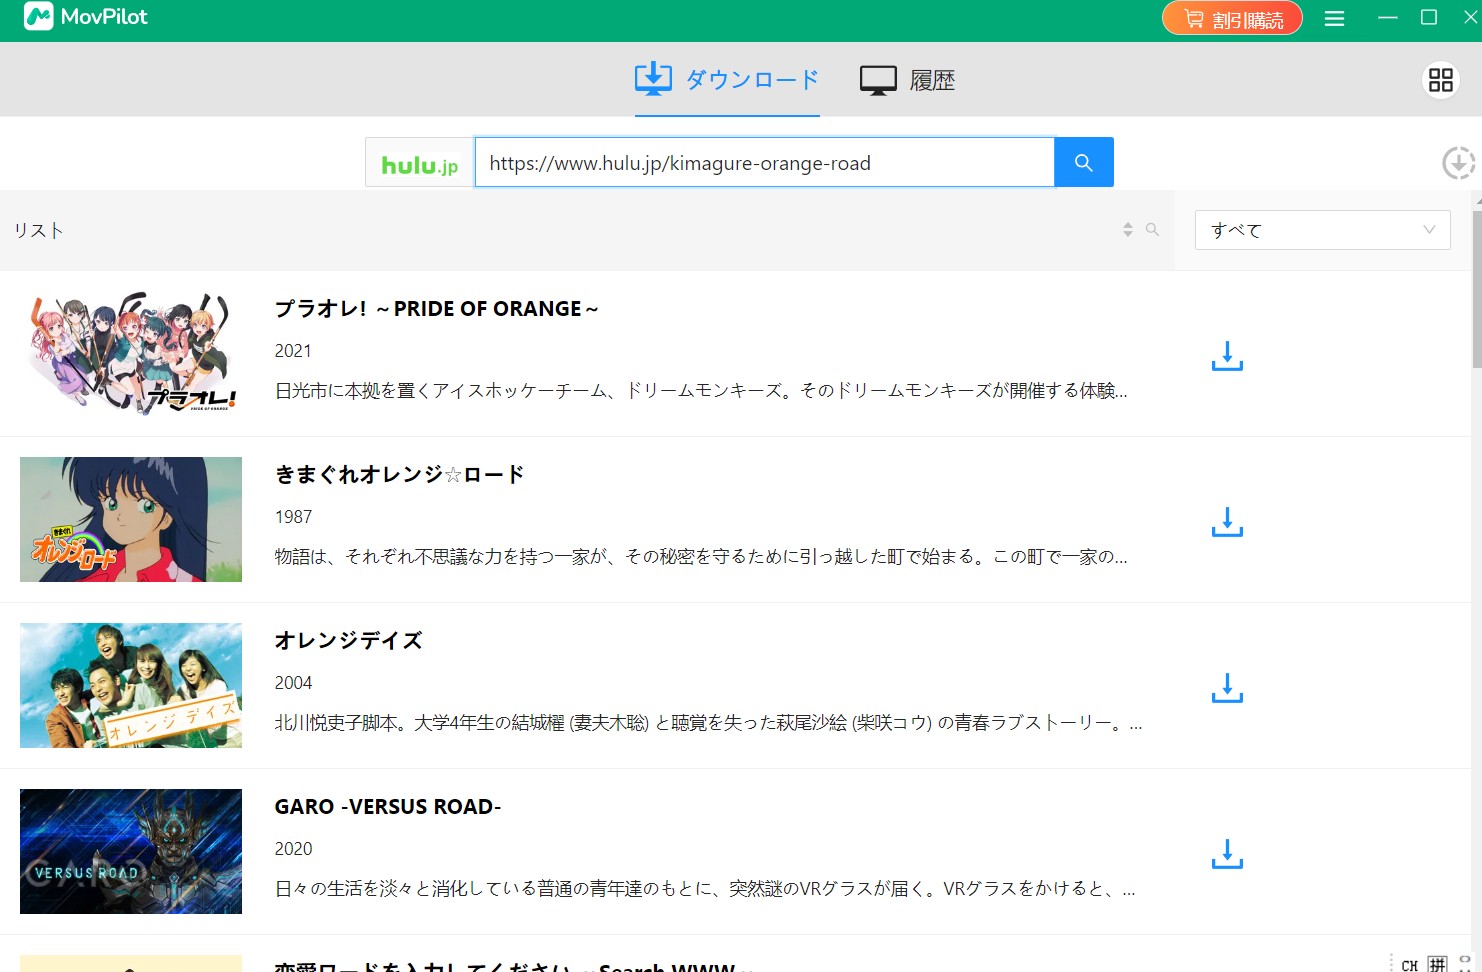
Task: Select title GARO -VERSUS ROAD-
Action: click(x=388, y=807)
